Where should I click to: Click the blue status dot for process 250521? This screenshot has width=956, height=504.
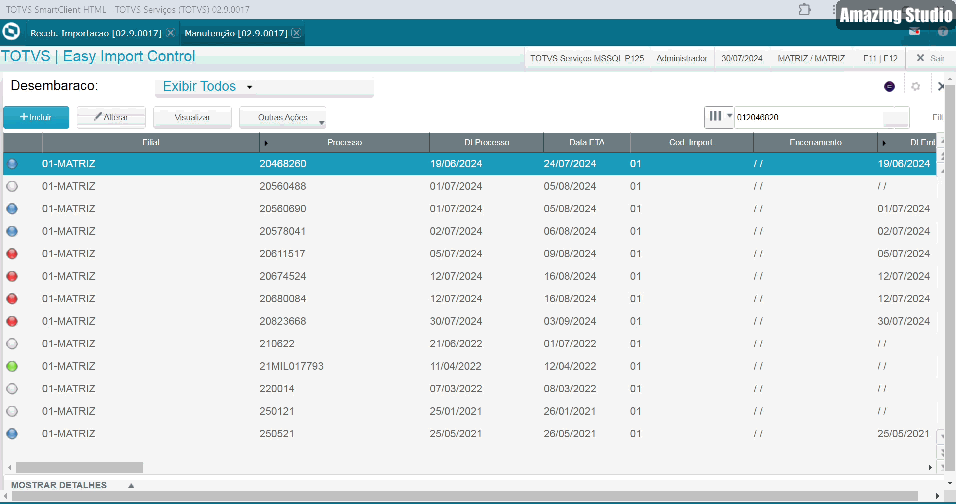click(x=12, y=435)
